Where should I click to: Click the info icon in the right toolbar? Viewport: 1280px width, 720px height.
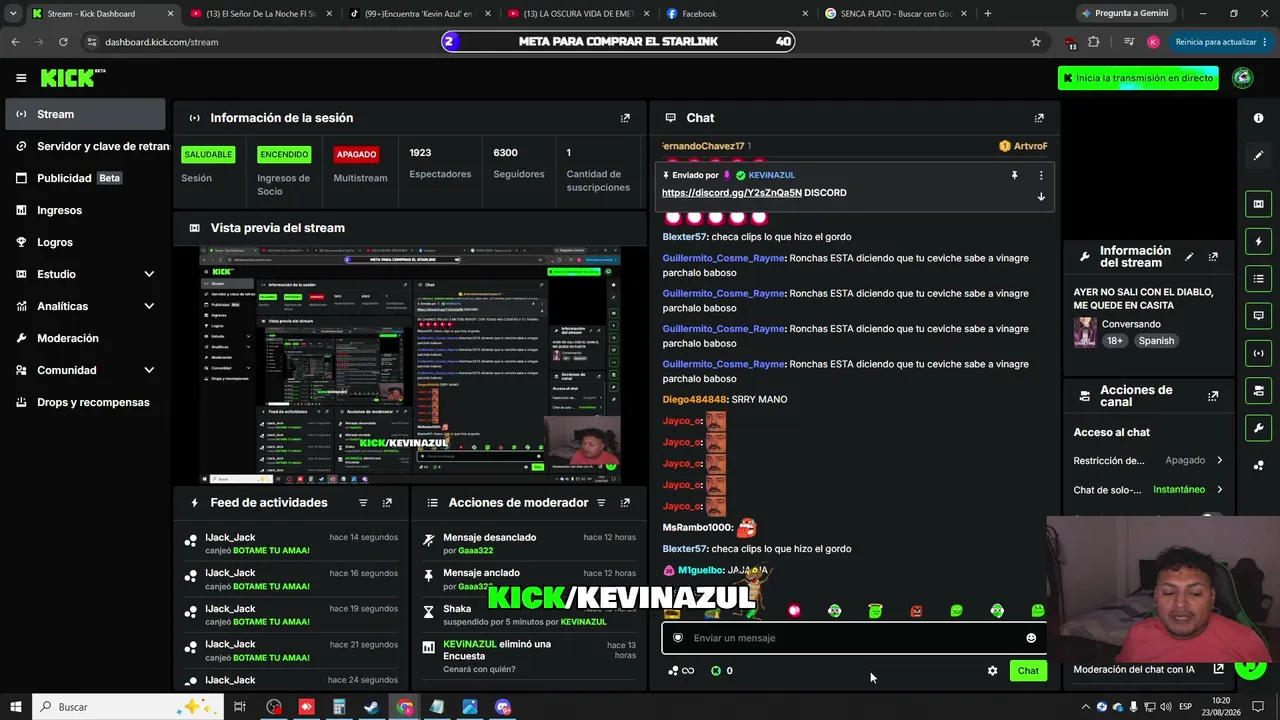click(x=1258, y=118)
